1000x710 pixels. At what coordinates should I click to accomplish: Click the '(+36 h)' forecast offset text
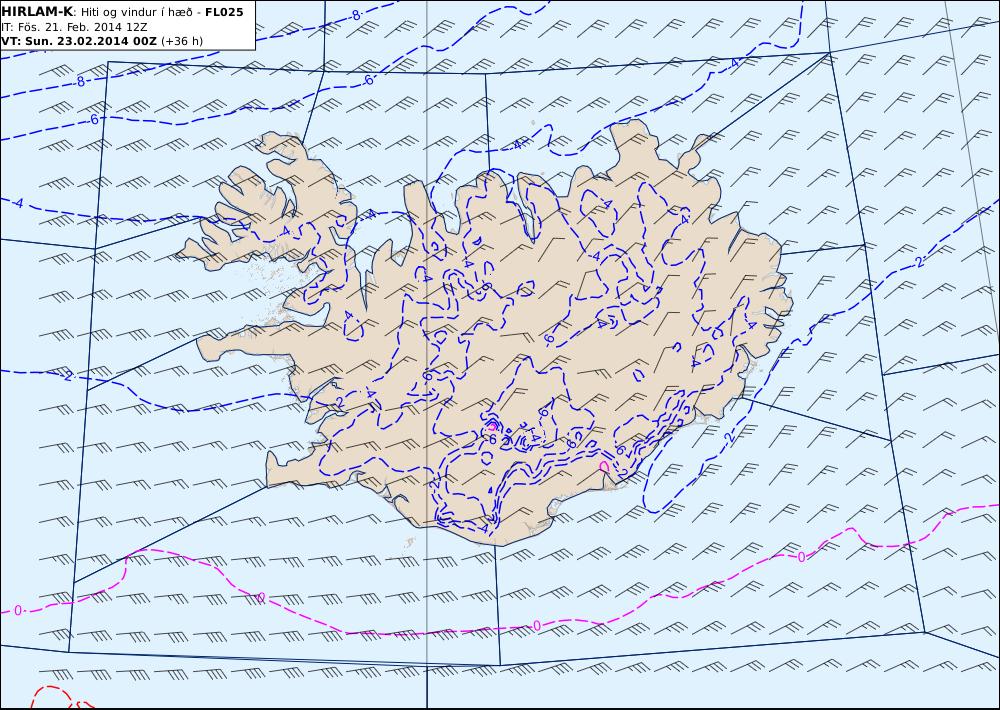point(182,41)
